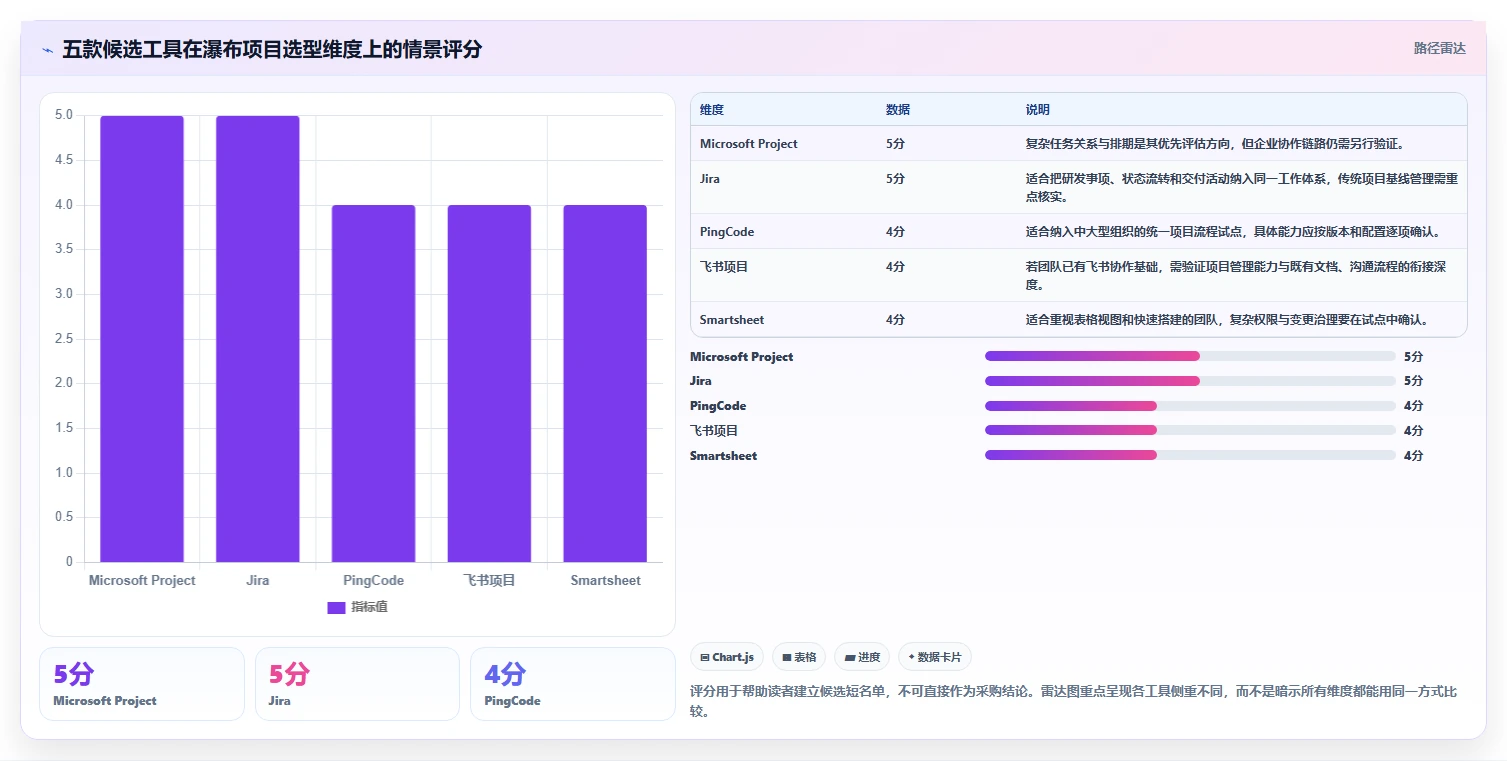
Task: Click the 飞书项目 x-axis label under chart
Action: click(489, 580)
